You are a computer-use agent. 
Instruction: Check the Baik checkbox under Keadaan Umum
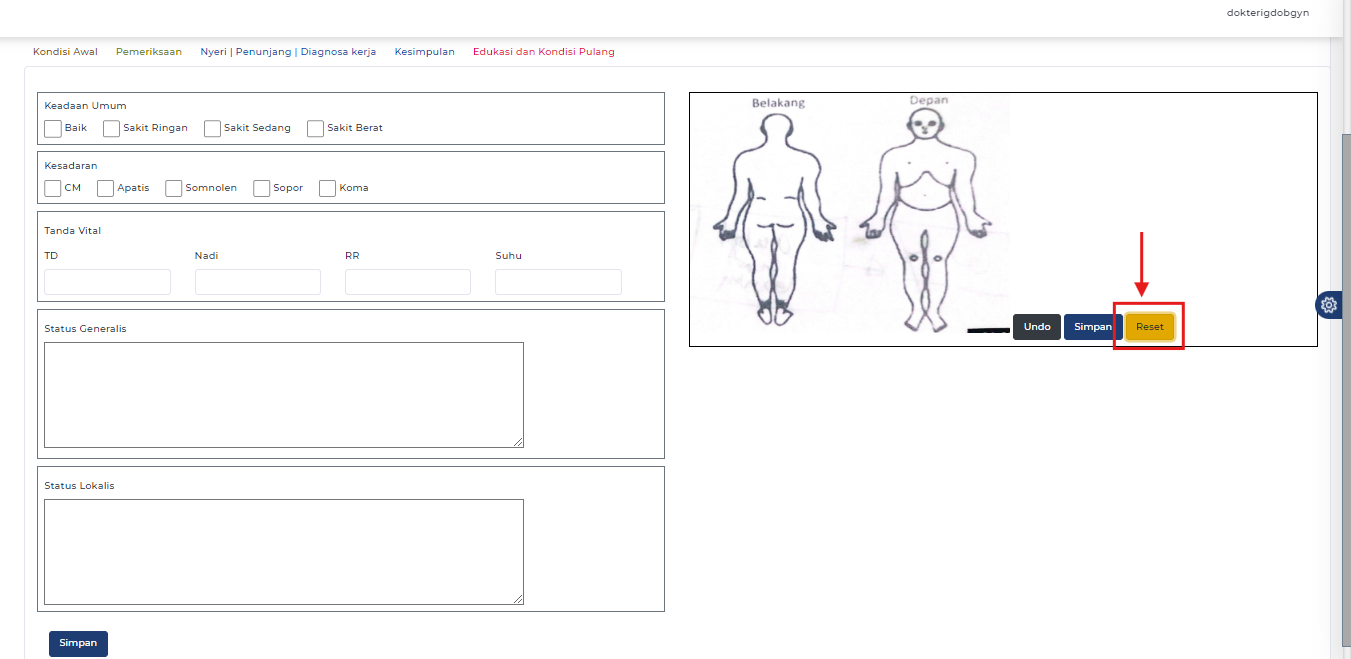click(x=52, y=128)
